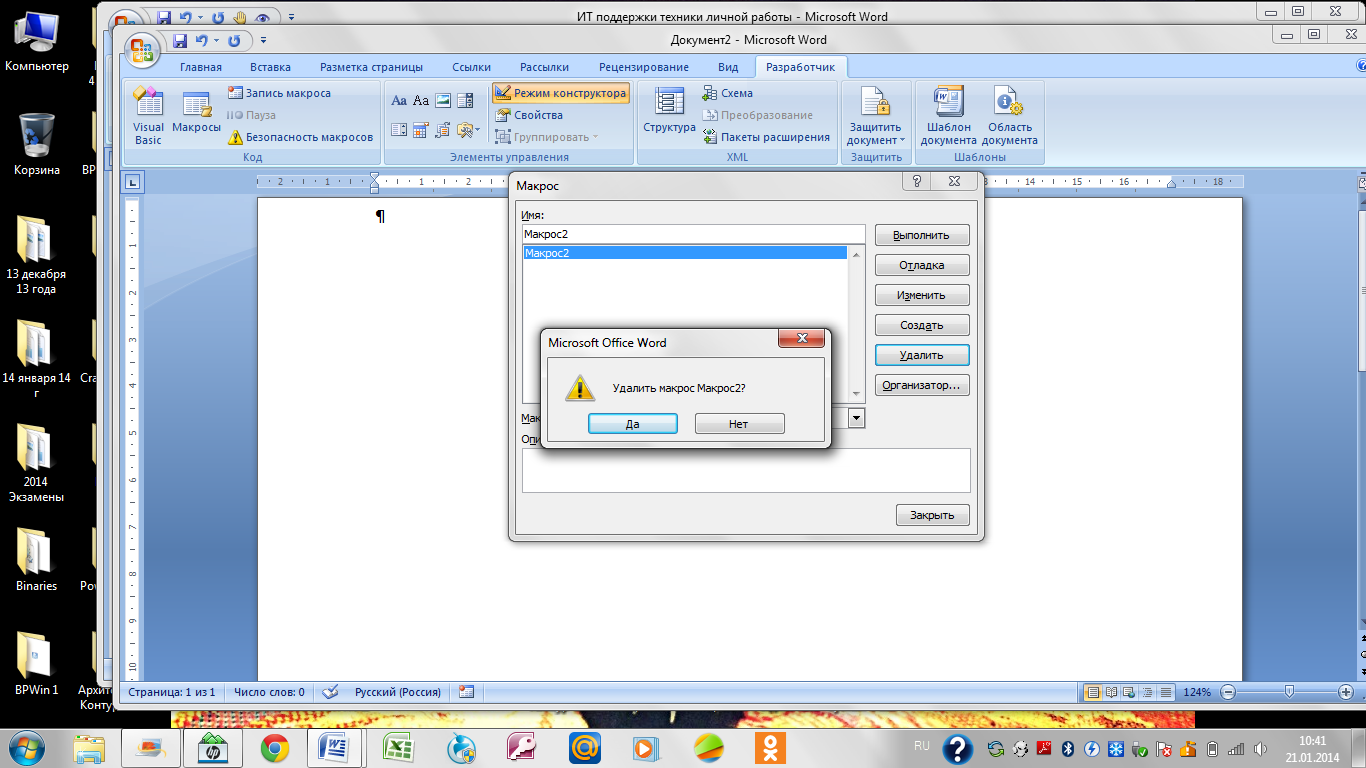Switch to the Вид tab
This screenshot has height=768, width=1366.
[728, 67]
